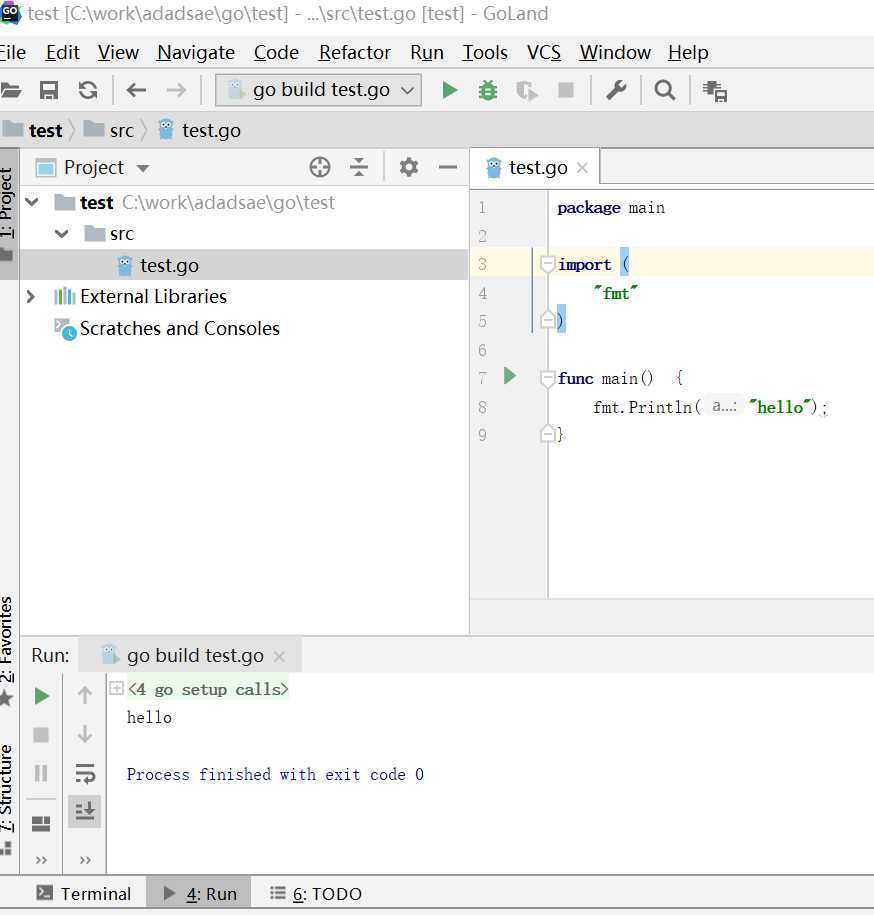Open file with the folder toolbar icon
874x915 pixels.
click(11, 90)
